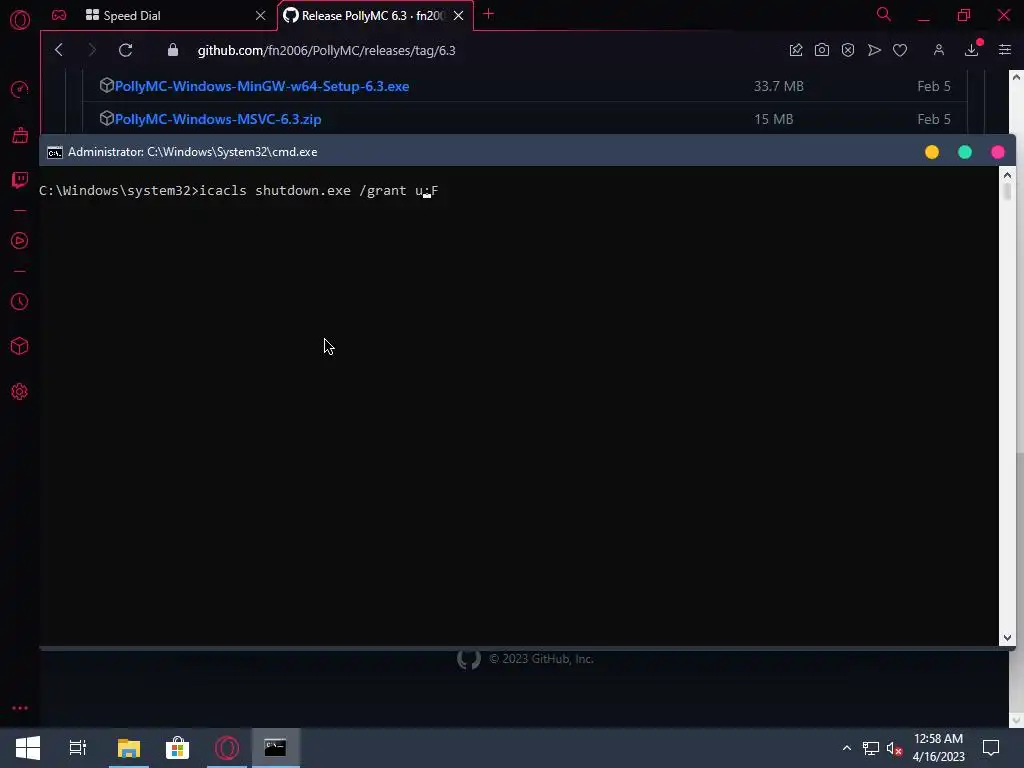
Task: Click the muted volume tray icon
Action: coord(894,748)
